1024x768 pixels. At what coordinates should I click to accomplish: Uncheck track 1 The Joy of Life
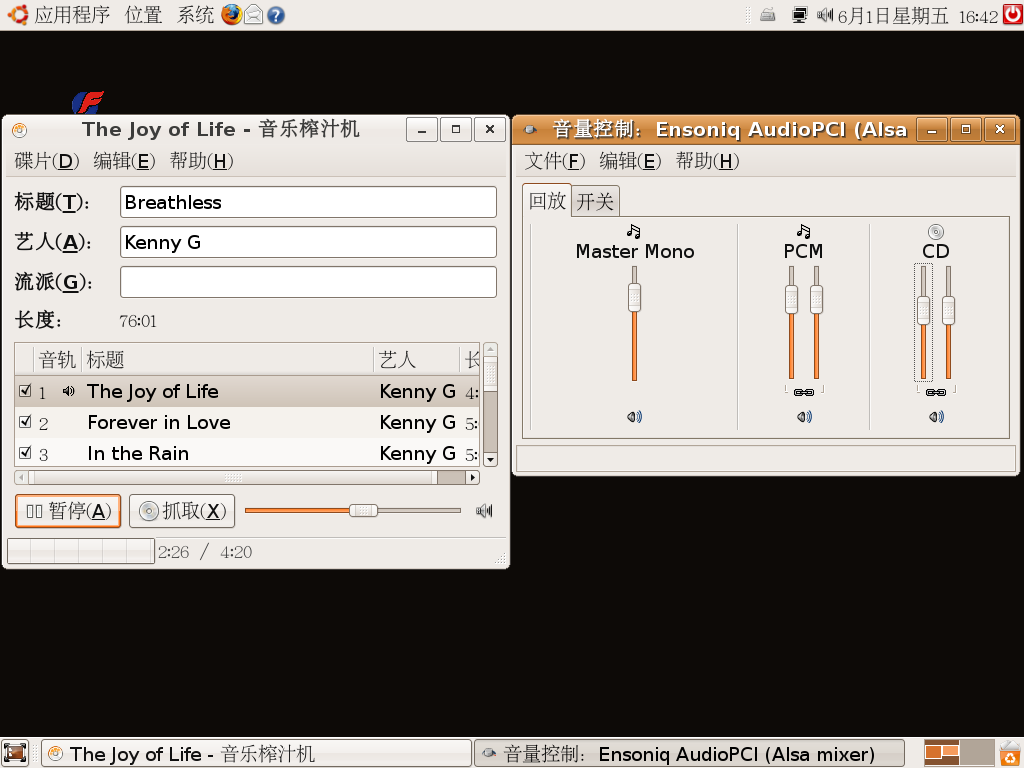point(25,391)
